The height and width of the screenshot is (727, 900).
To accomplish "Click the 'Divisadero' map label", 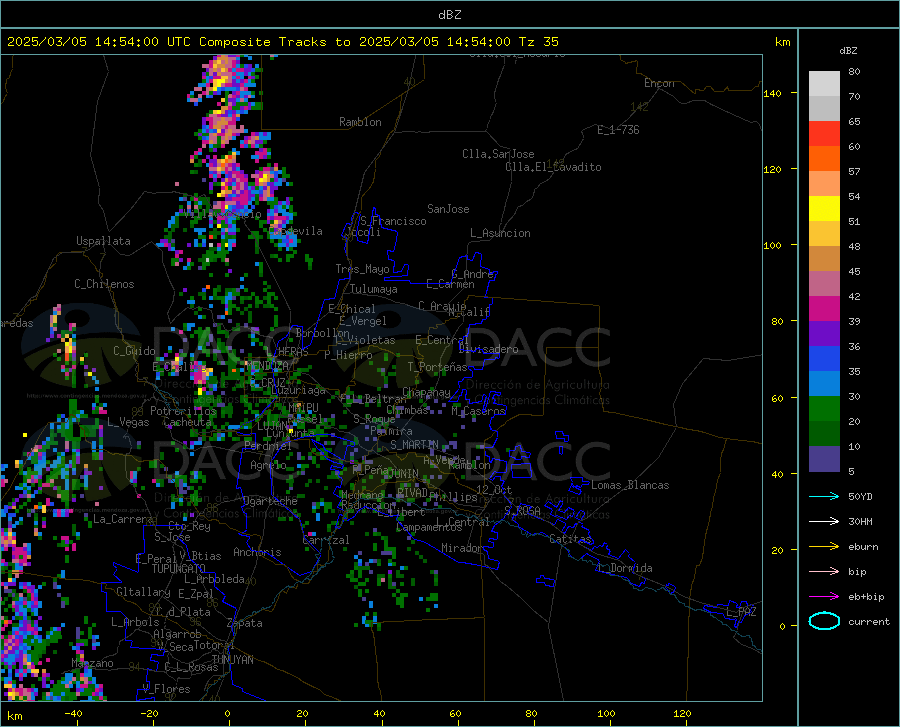I will tap(488, 349).
